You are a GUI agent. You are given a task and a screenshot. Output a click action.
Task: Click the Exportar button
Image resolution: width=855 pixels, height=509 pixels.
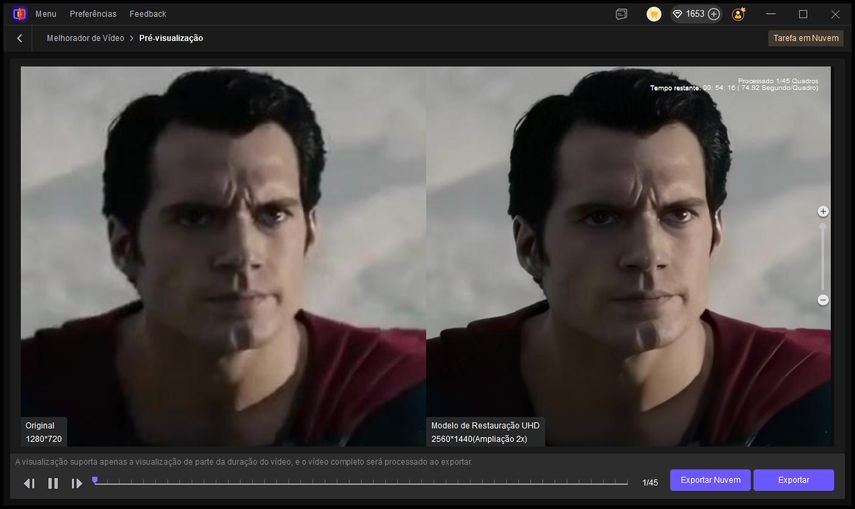pyautogui.click(x=793, y=480)
